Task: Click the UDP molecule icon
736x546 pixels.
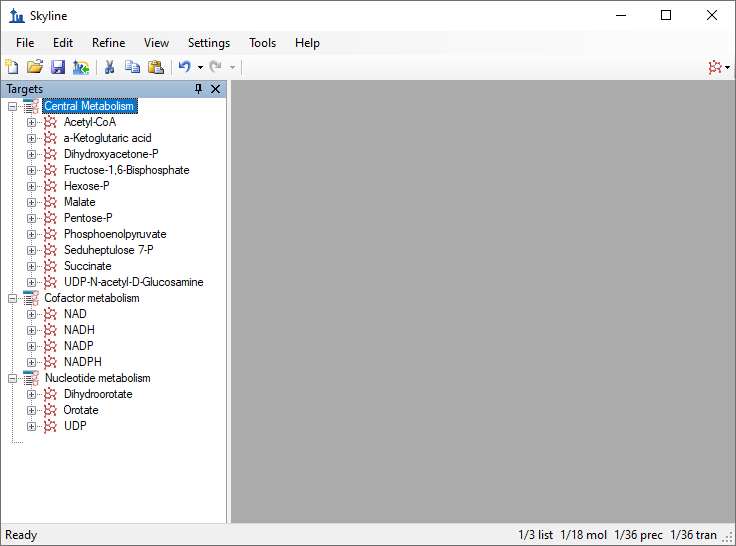Action: [x=50, y=426]
